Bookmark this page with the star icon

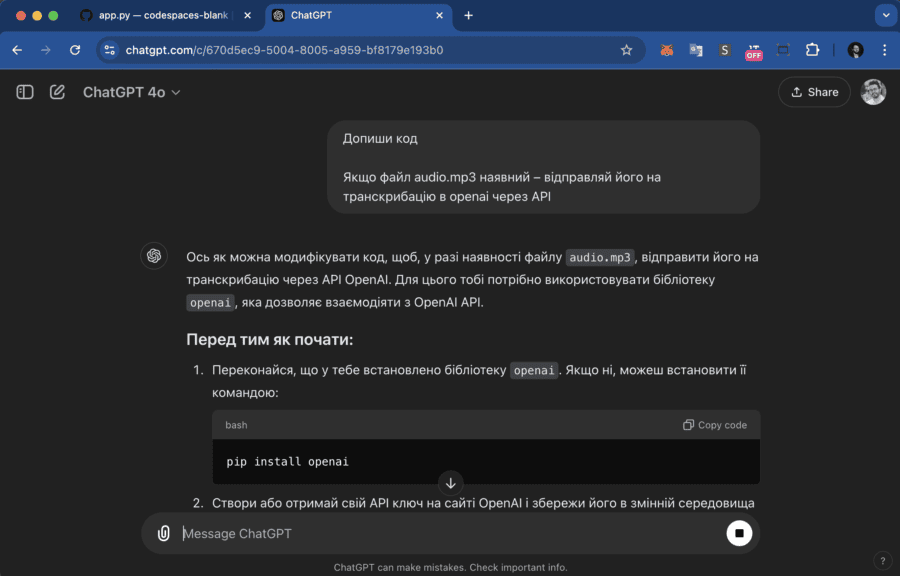tap(626, 50)
